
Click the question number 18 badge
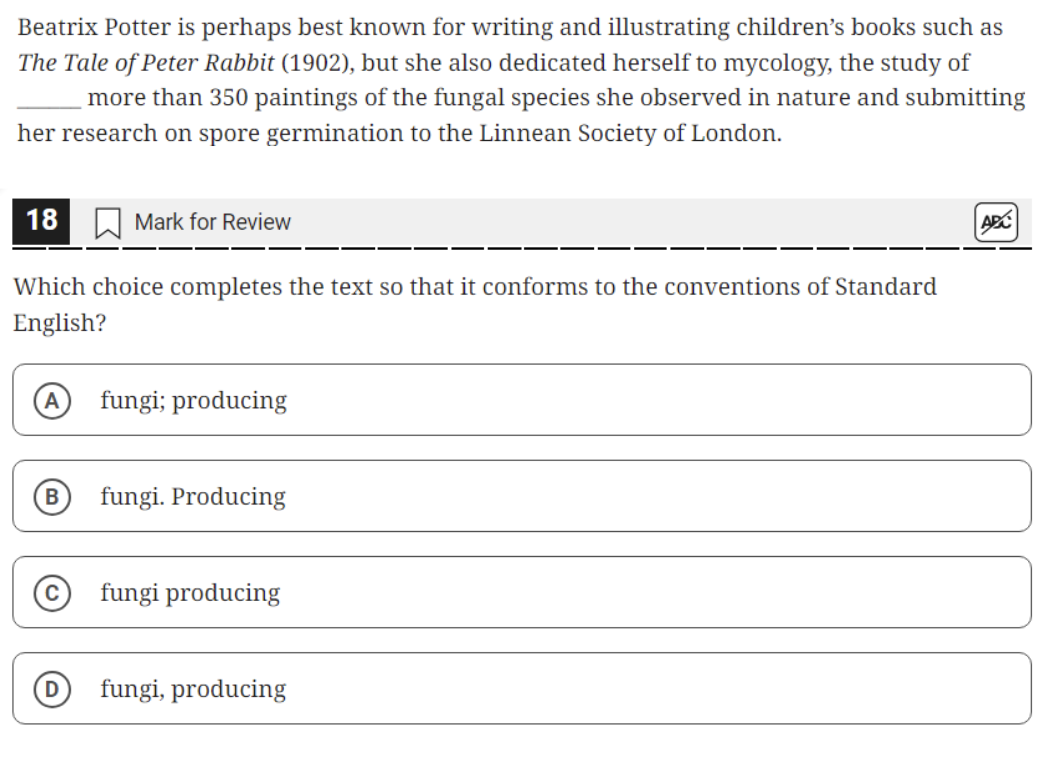coord(41,221)
